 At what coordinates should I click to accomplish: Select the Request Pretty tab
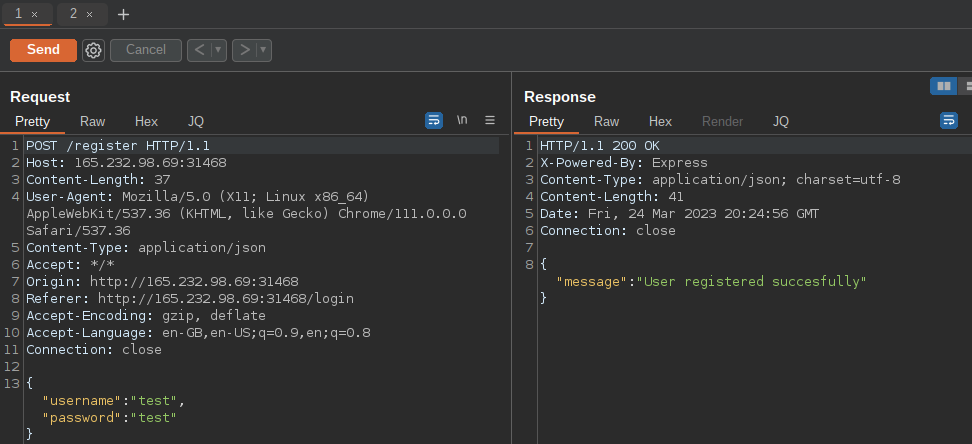pos(32,122)
